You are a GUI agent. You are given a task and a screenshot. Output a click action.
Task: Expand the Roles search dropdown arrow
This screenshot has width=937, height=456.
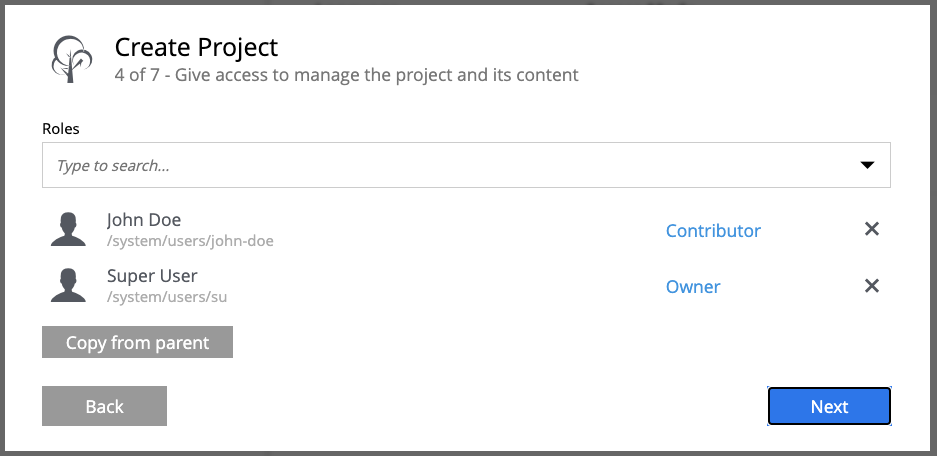click(x=867, y=165)
